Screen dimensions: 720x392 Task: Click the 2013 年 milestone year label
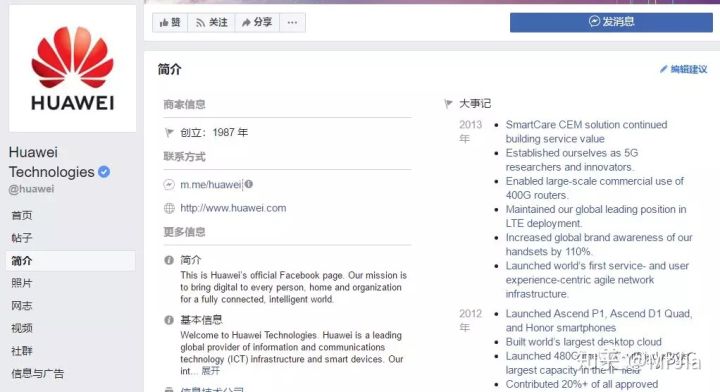(x=471, y=131)
